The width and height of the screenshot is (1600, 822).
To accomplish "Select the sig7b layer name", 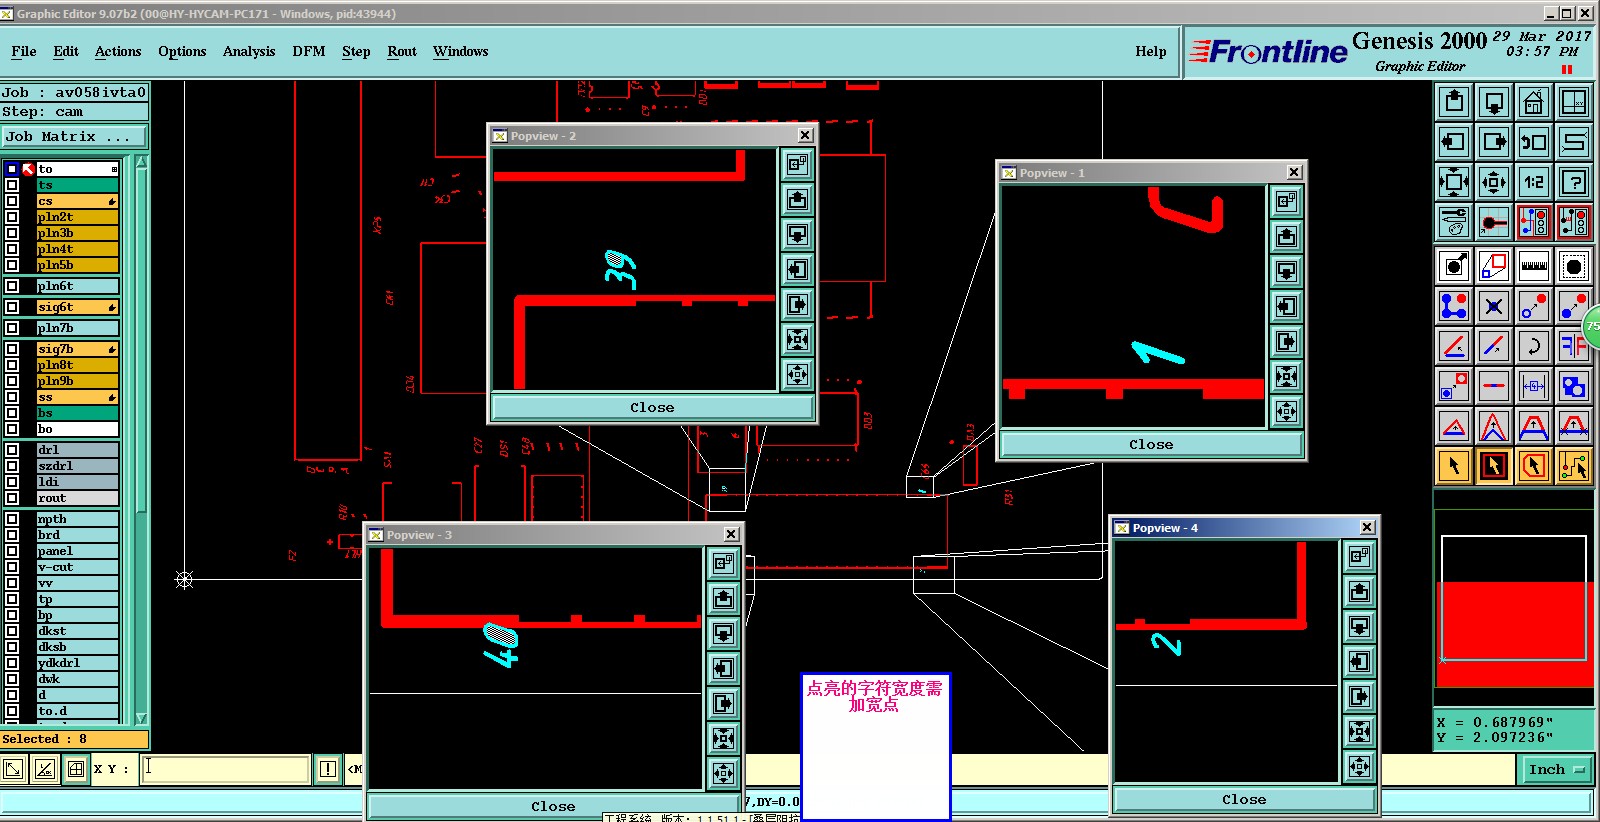I will click(x=77, y=349).
